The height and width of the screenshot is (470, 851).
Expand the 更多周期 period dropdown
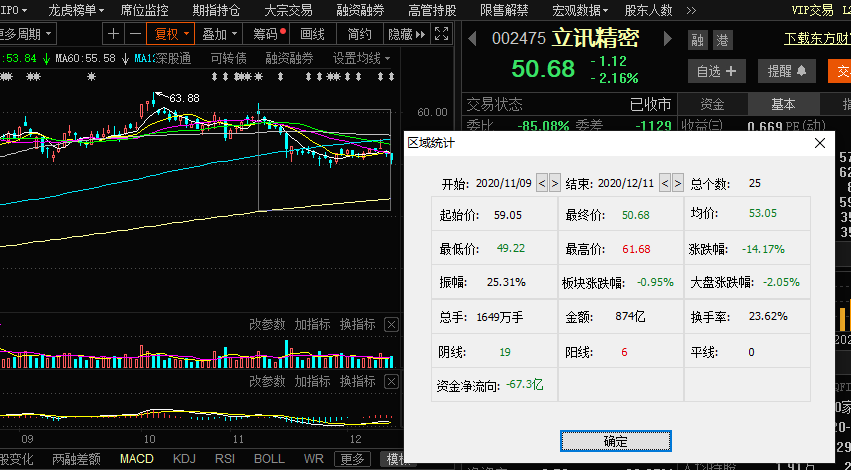point(27,34)
